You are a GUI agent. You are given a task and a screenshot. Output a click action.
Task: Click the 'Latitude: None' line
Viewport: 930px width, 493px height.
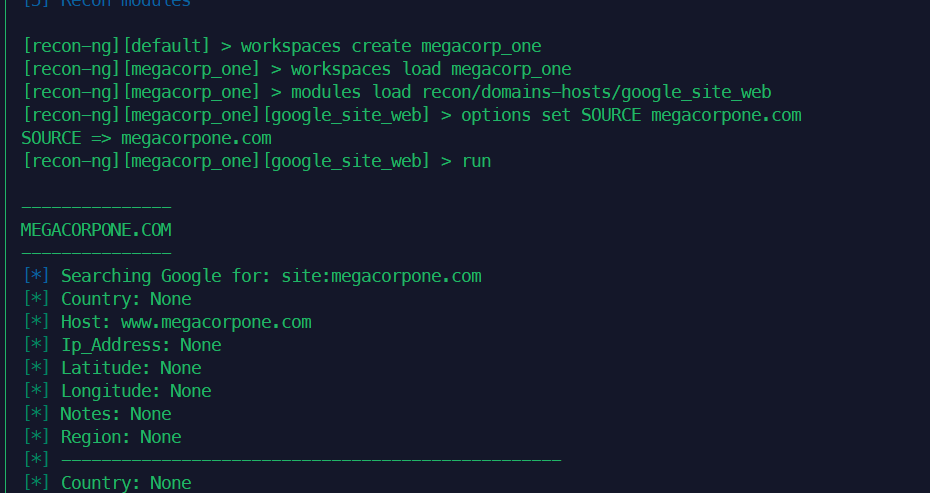pos(131,368)
